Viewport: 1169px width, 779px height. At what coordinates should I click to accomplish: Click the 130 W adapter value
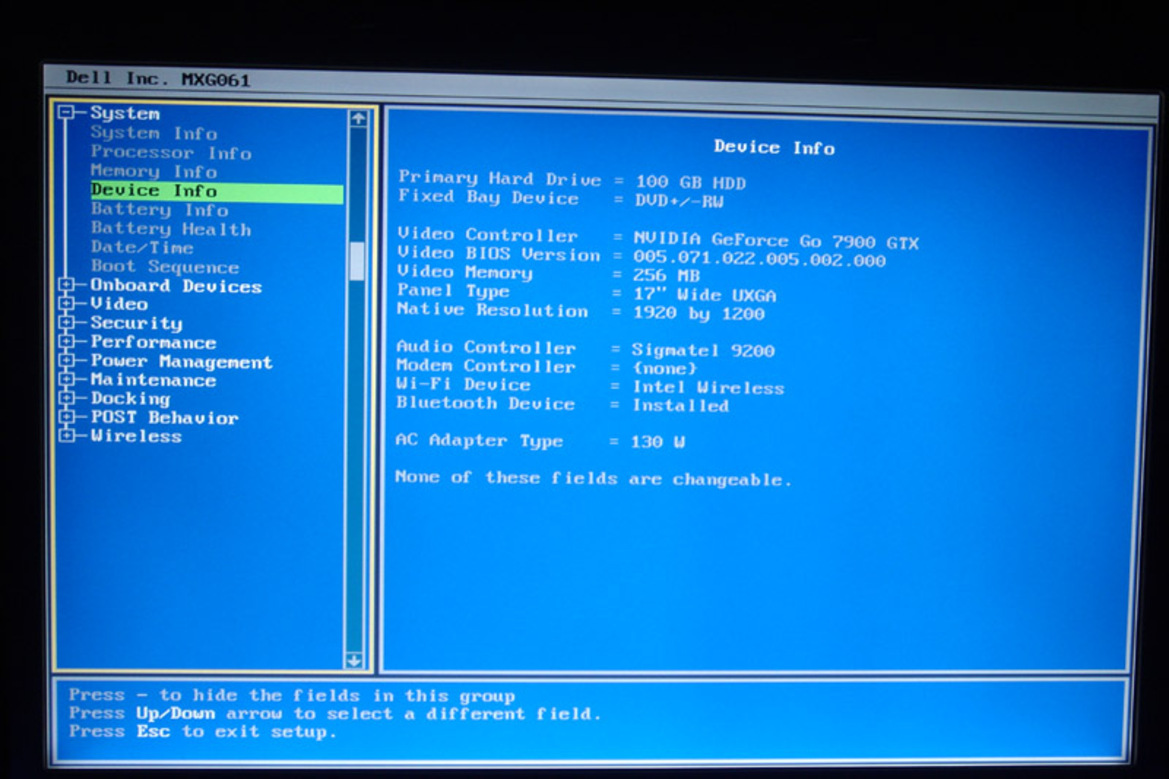pyautogui.click(x=658, y=441)
